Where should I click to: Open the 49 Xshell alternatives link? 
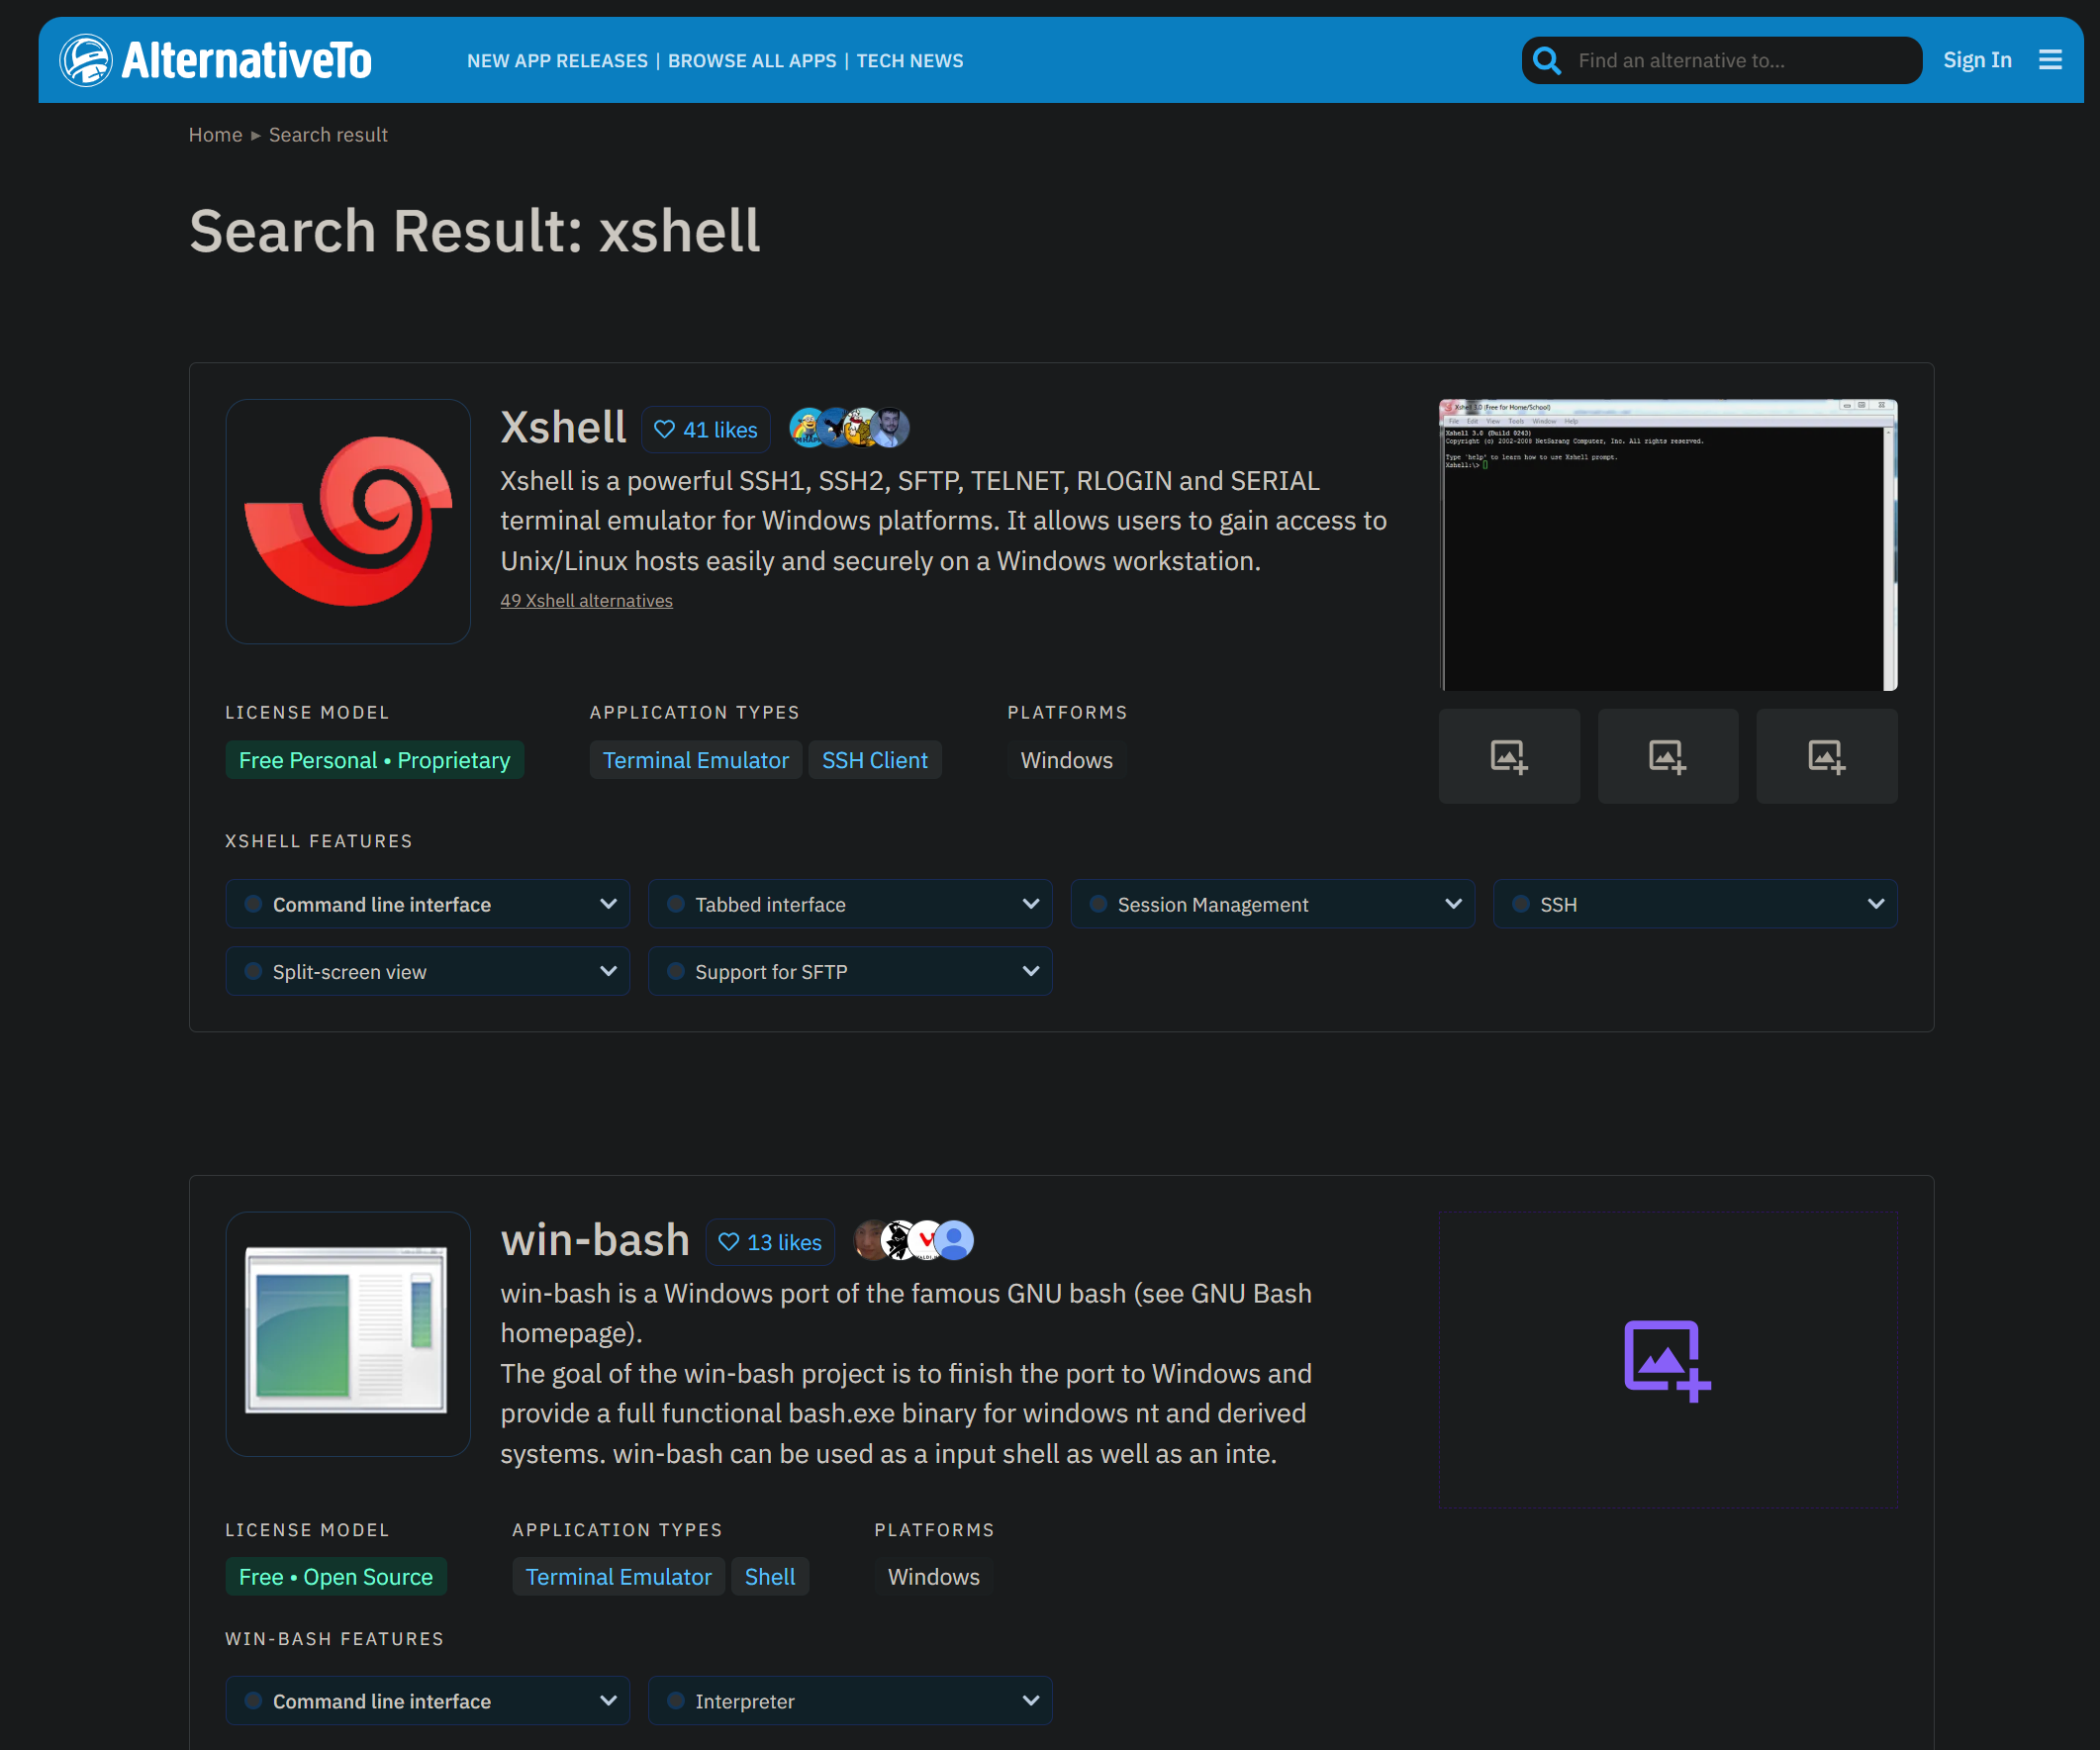coord(586,600)
